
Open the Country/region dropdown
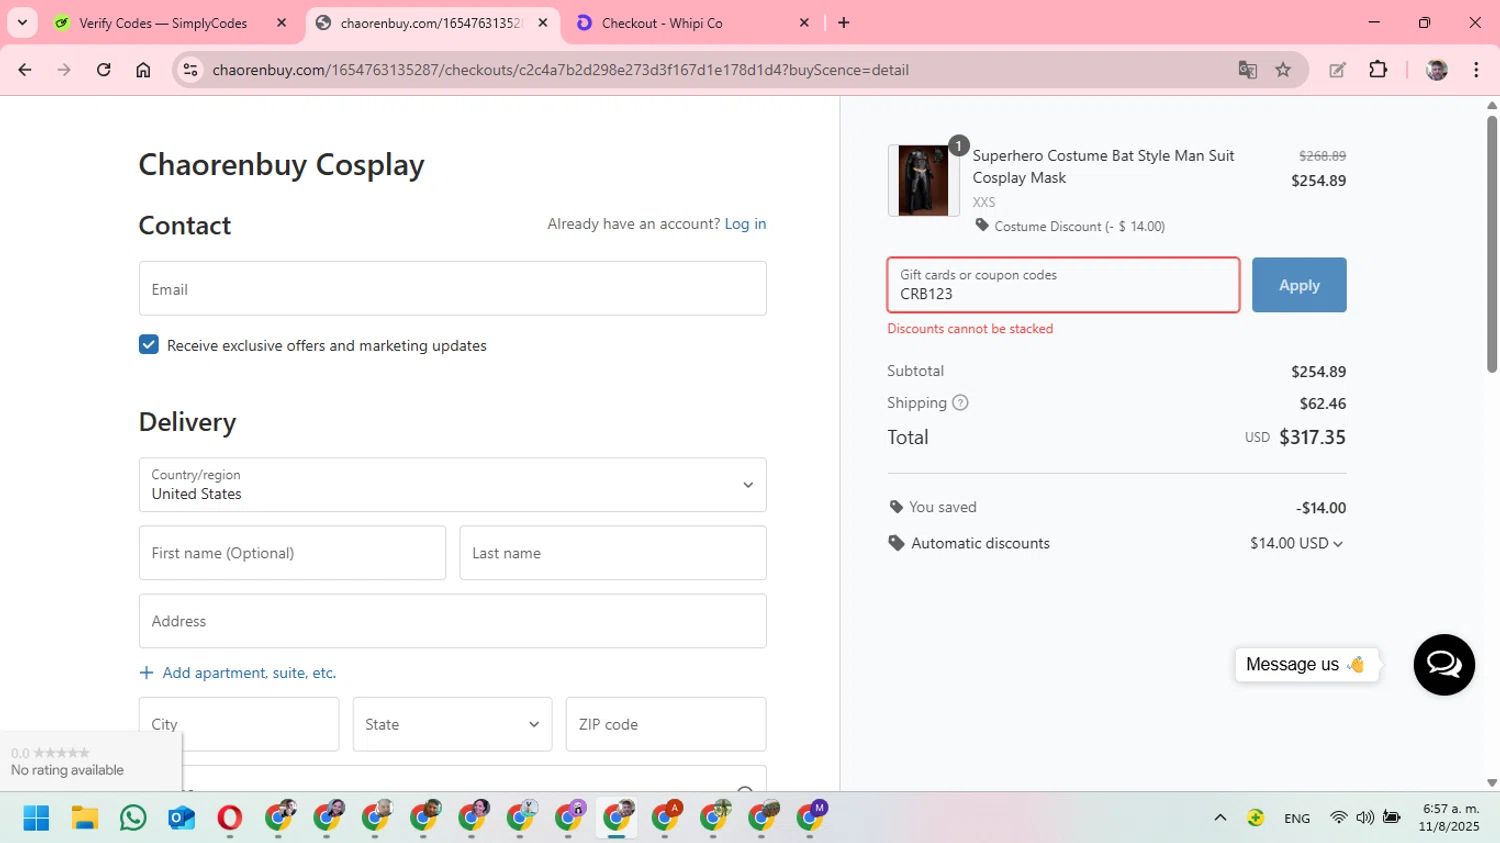453,485
